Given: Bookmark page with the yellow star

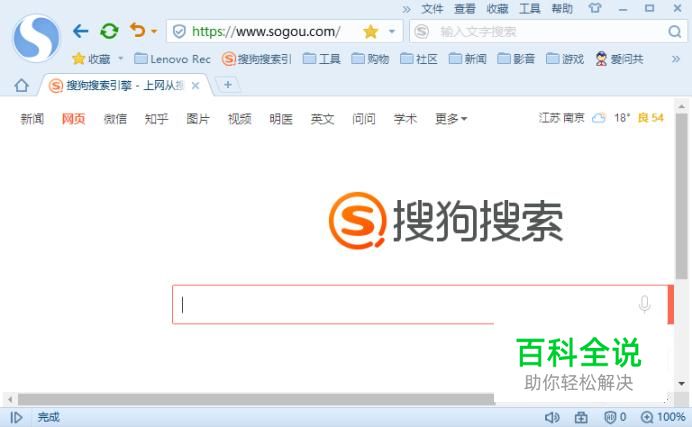Looking at the screenshot, I should point(371,31).
